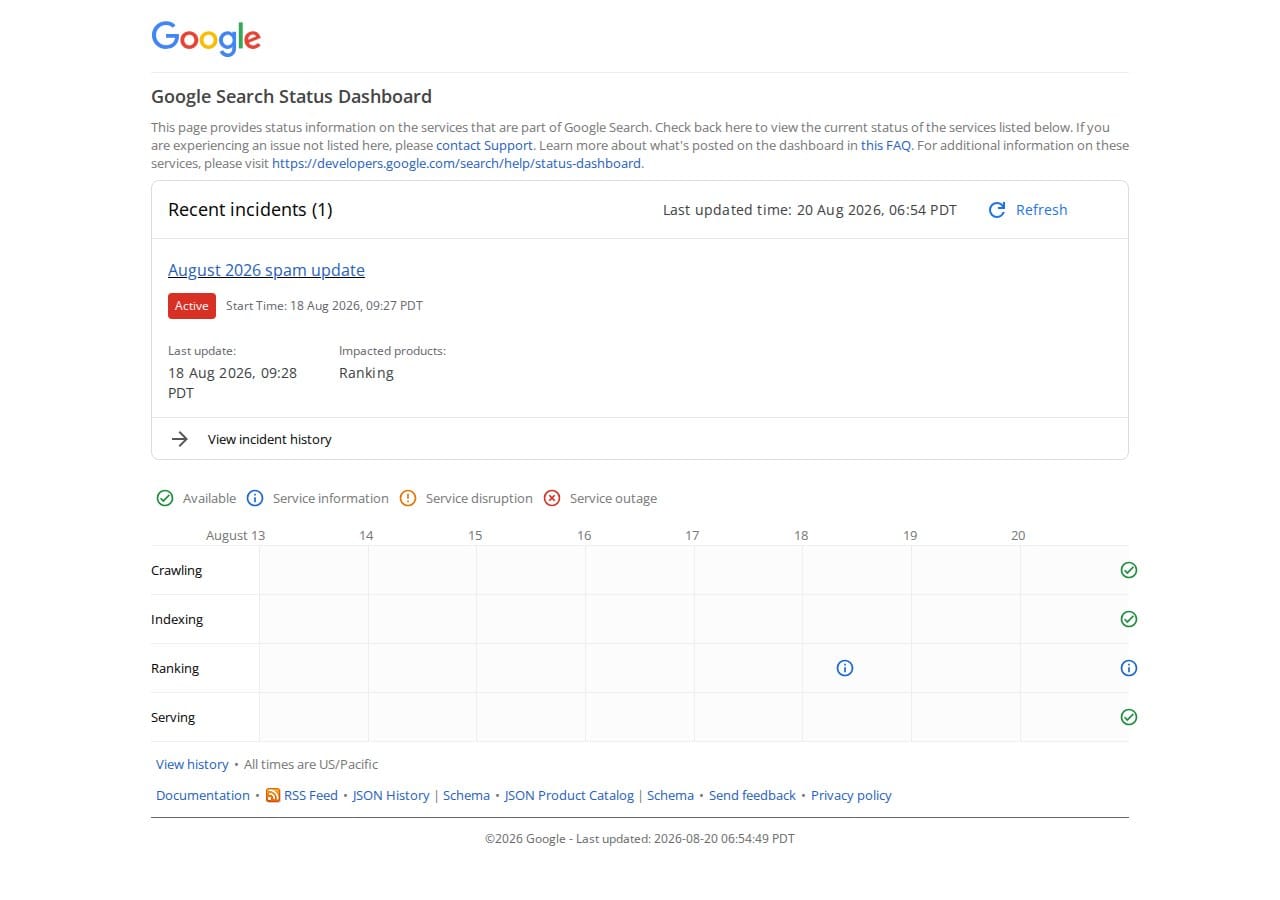The image size is (1280, 900).
Task: Open the JSON History link
Action: point(391,795)
